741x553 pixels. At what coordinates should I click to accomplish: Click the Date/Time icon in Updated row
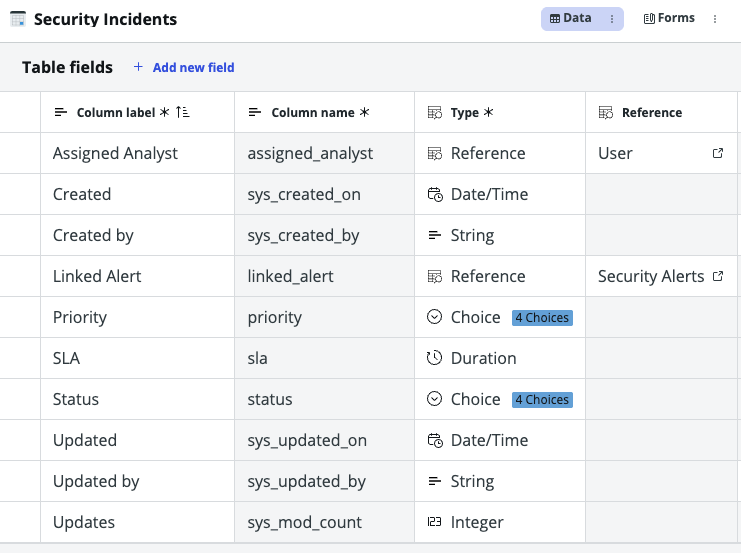(435, 440)
